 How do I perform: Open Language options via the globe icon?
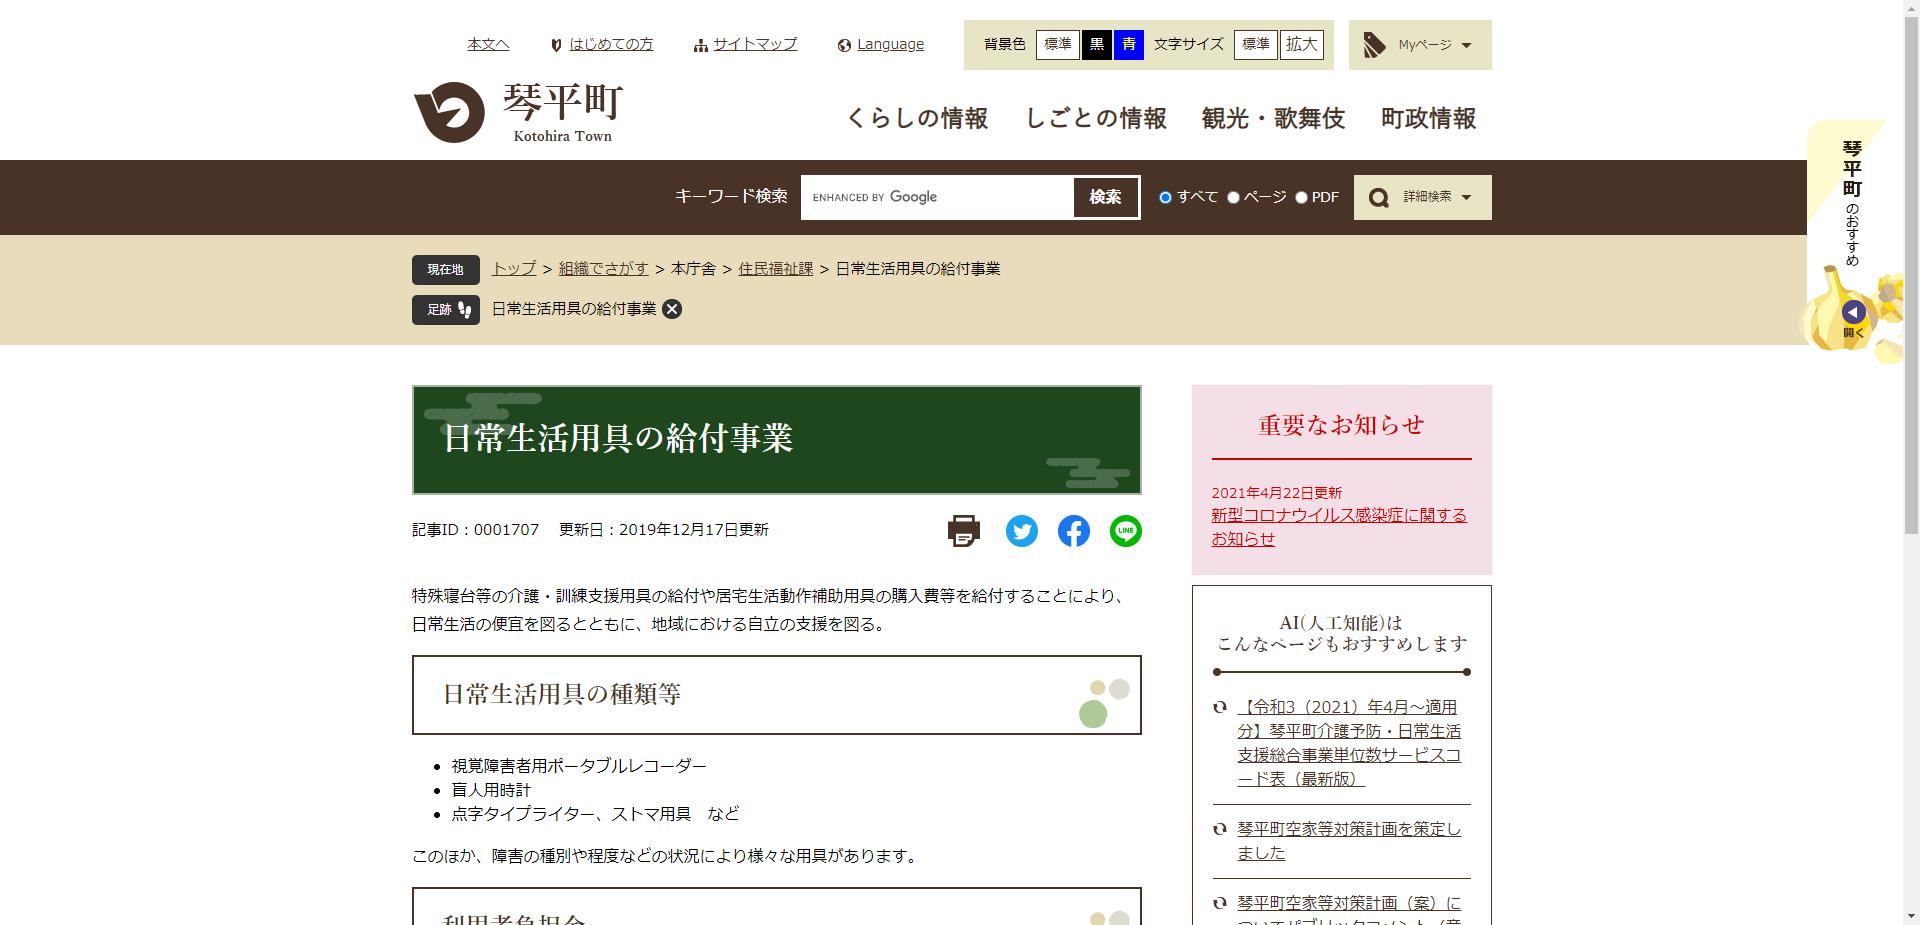[845, 44]
